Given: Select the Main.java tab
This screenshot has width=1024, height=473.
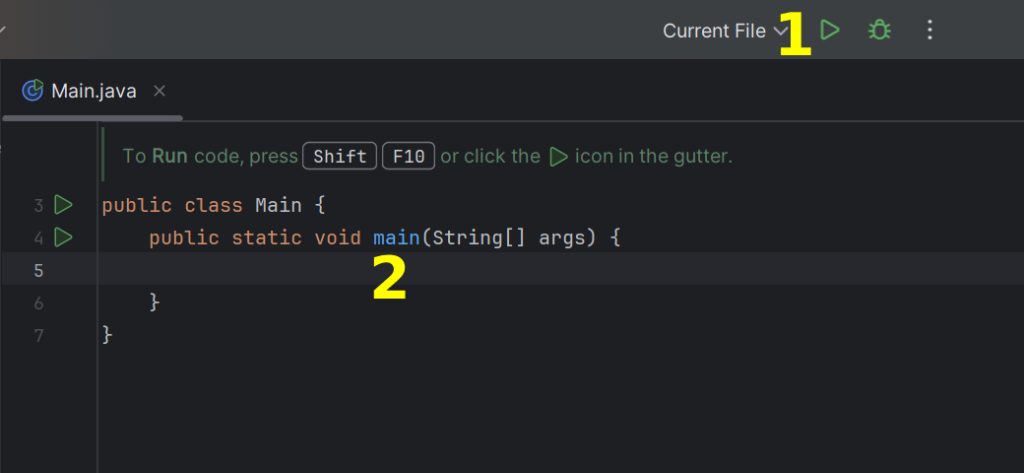Looking at the screenshot, I should coord(93,91).
